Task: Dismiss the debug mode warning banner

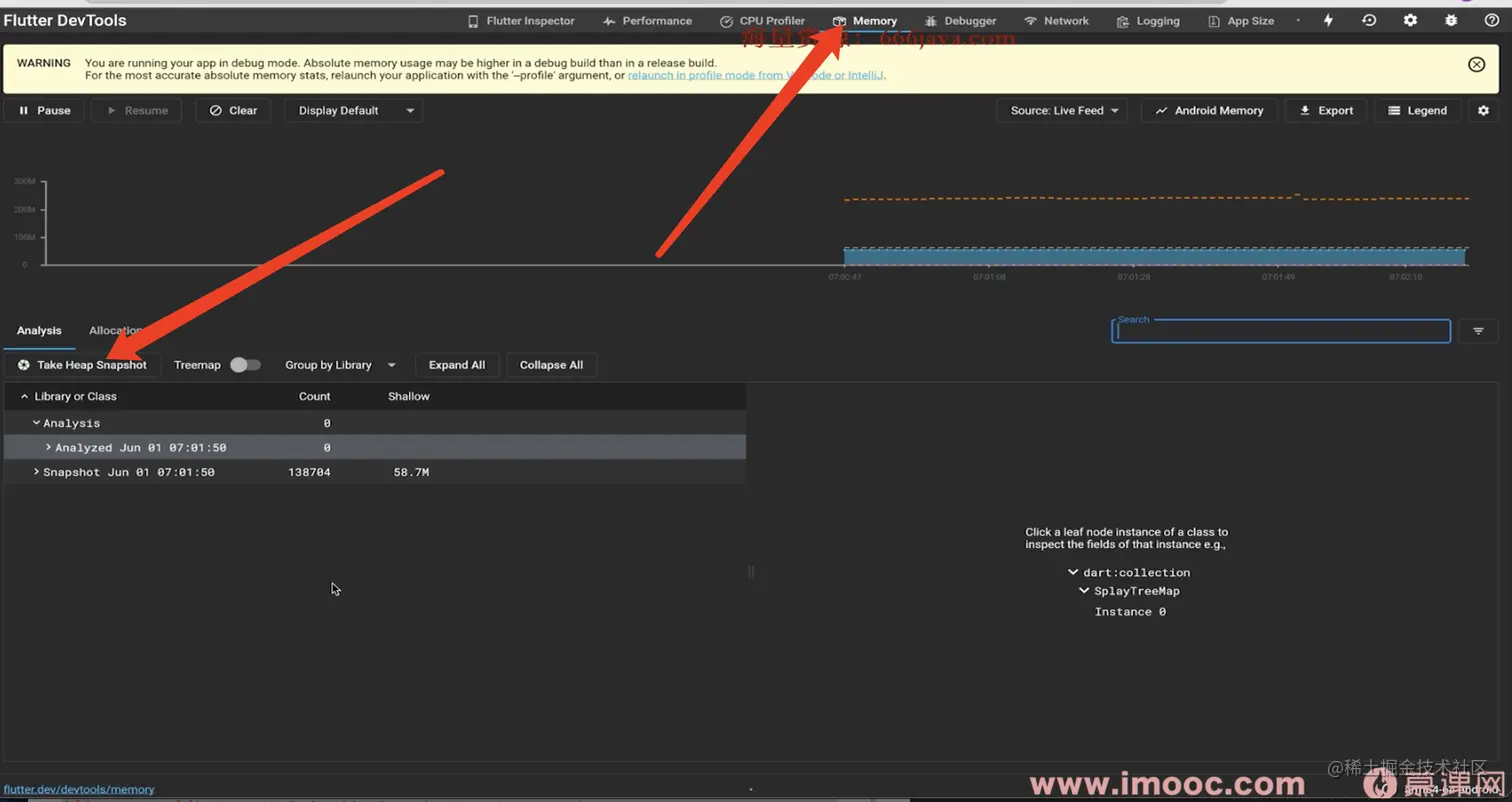Action: [1476, 64]
